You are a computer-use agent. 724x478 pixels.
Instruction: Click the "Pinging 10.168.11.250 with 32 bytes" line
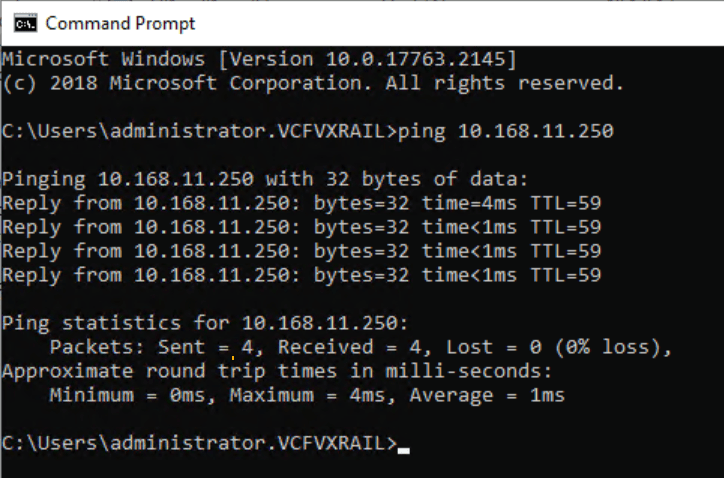click(265, 180)
